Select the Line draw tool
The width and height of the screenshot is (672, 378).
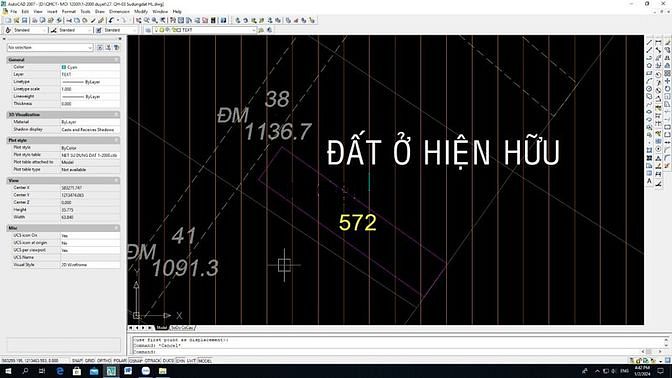point(649,42)
